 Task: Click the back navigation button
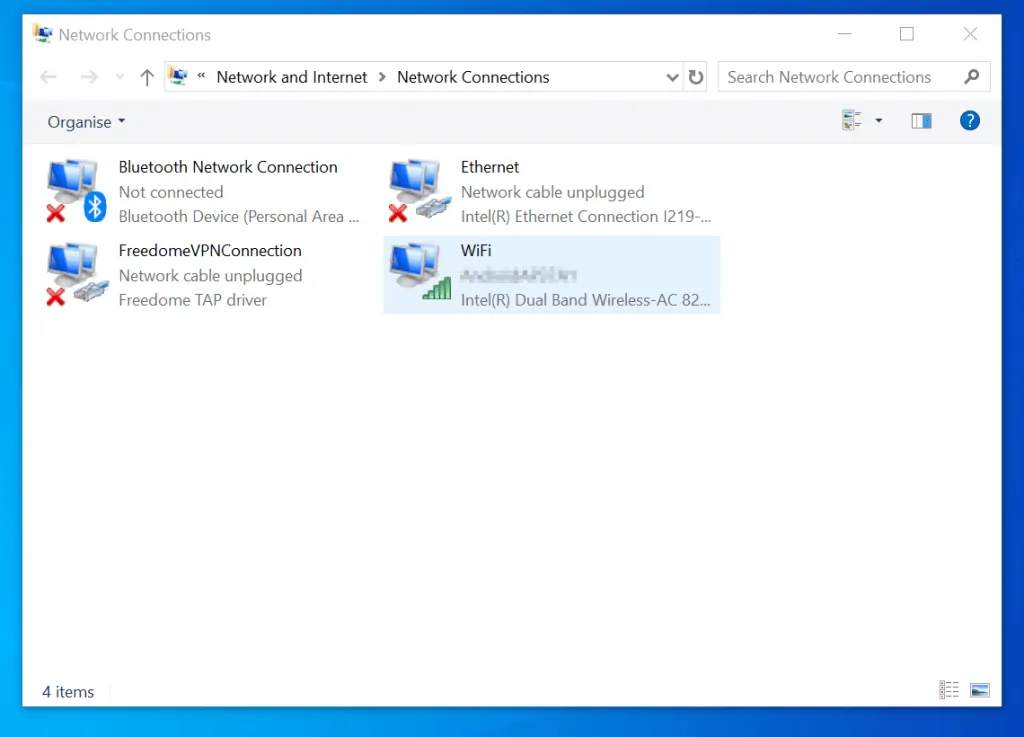48,77
